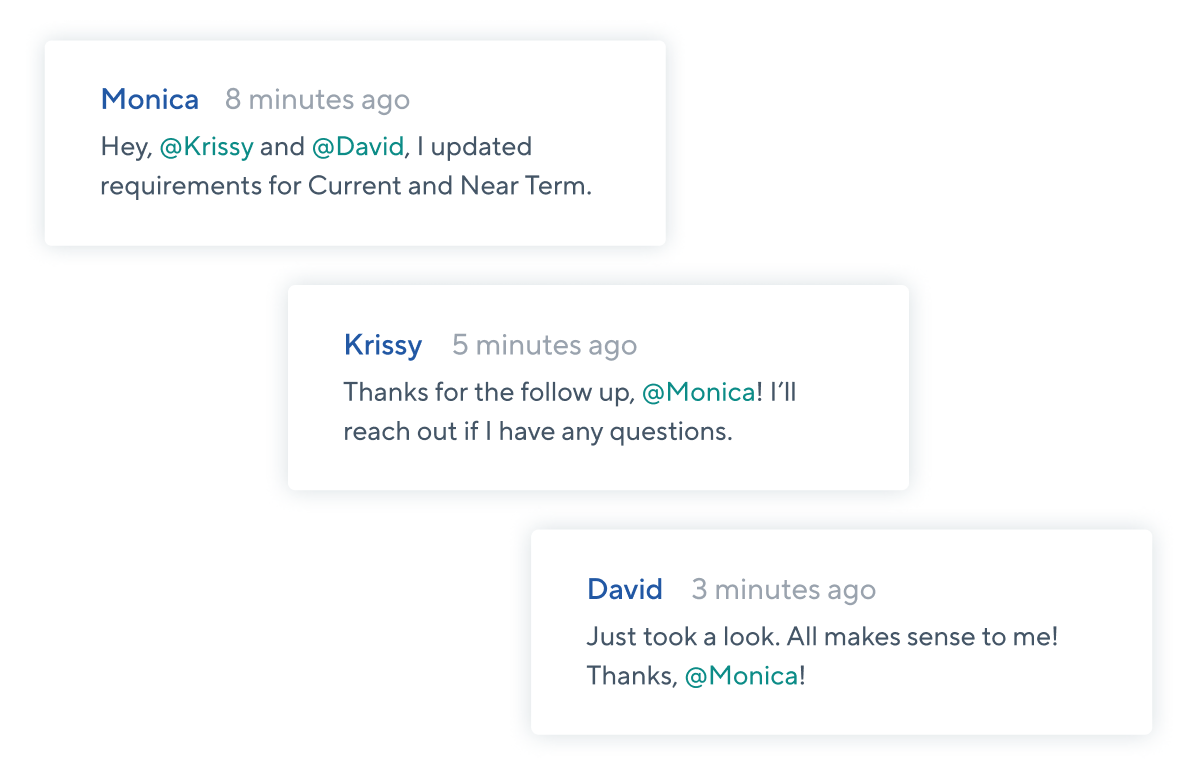Click the "reach out if I have any questions" line

tap(538, 432)
